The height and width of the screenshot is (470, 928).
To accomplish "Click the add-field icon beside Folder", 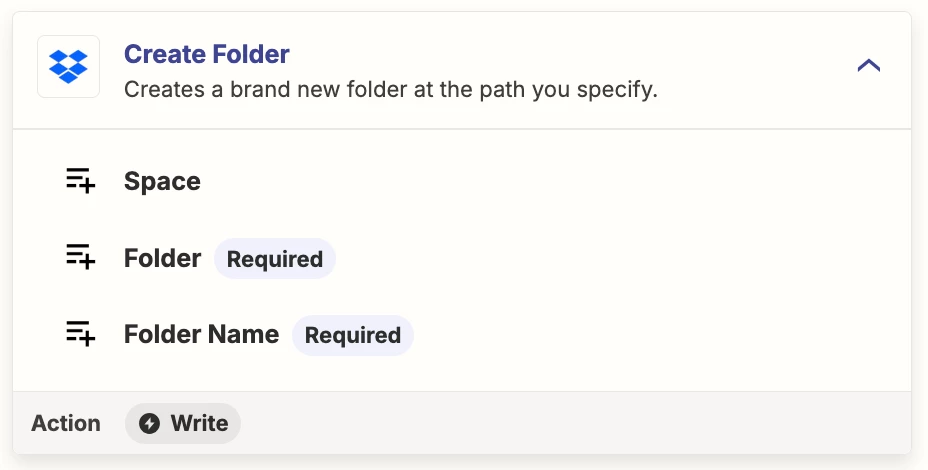I will click(80, 257).
